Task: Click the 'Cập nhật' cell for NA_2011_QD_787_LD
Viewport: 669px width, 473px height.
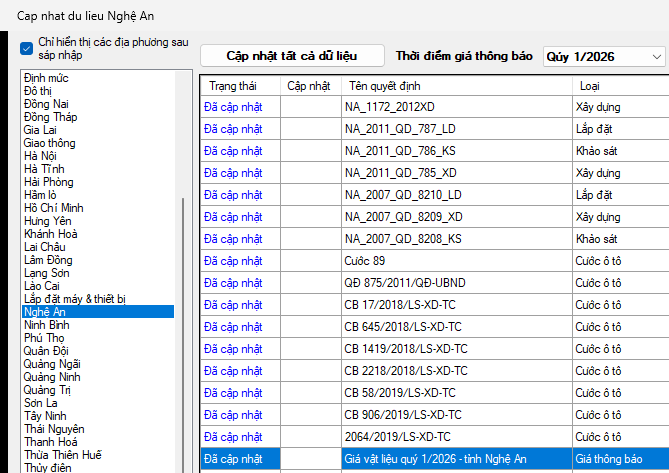Action: pyautogui.click(x=310, y=129)
